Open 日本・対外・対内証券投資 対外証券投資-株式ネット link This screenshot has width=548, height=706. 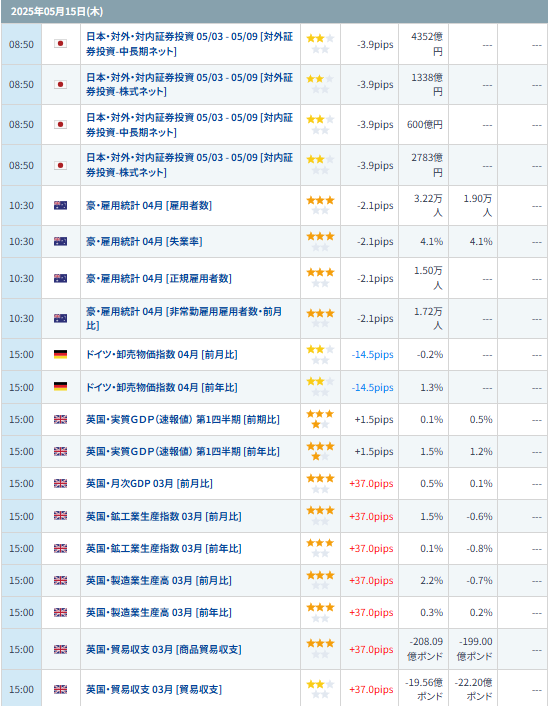tap(190, 84)
